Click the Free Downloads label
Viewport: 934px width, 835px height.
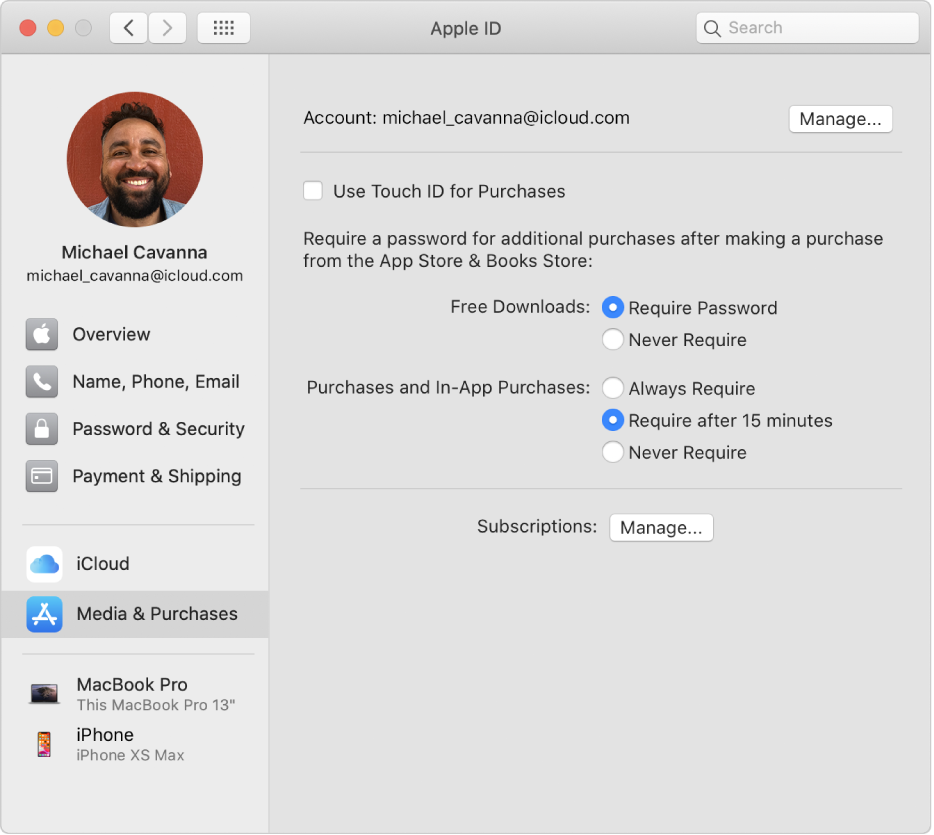click(520, 307)
